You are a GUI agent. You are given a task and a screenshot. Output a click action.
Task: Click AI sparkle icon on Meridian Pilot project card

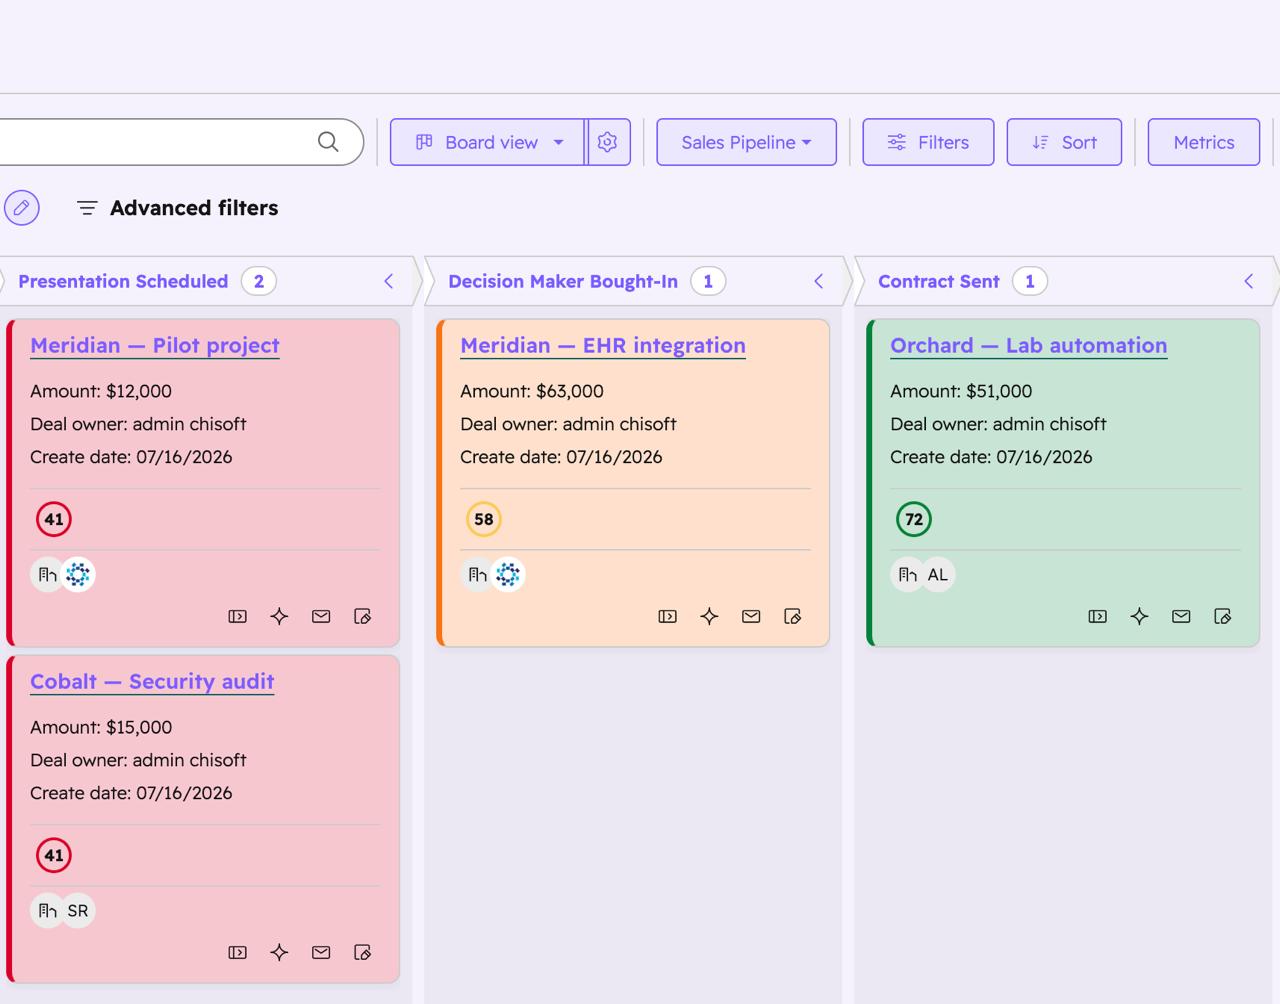tap(280, 616)
